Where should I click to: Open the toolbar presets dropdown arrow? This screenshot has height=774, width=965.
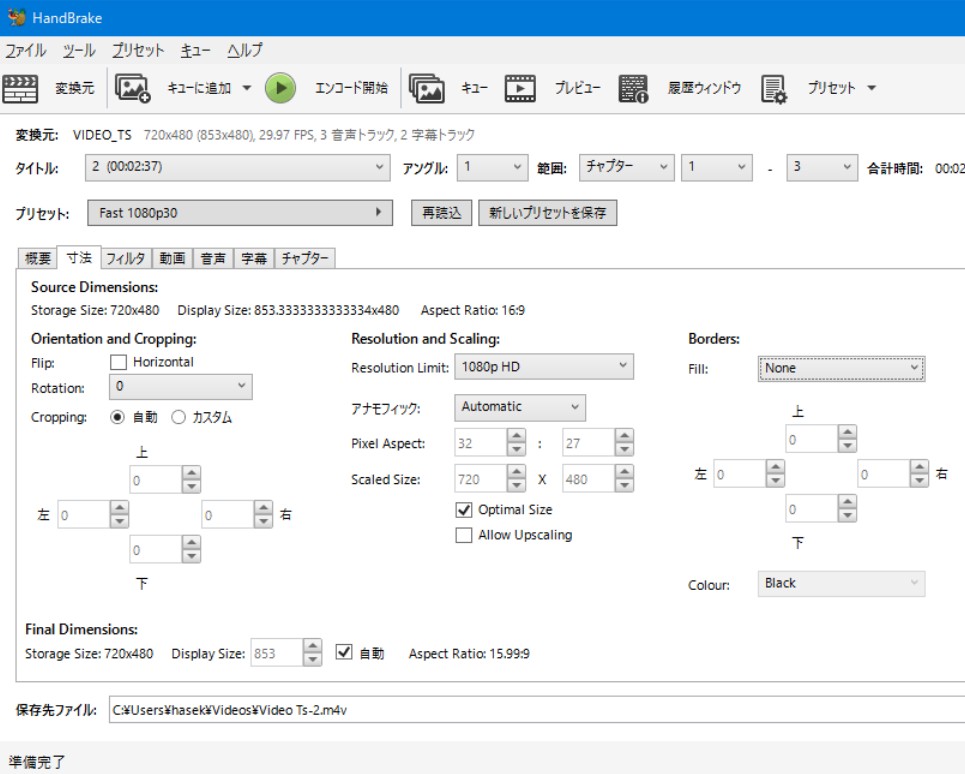tap(871, 88)
